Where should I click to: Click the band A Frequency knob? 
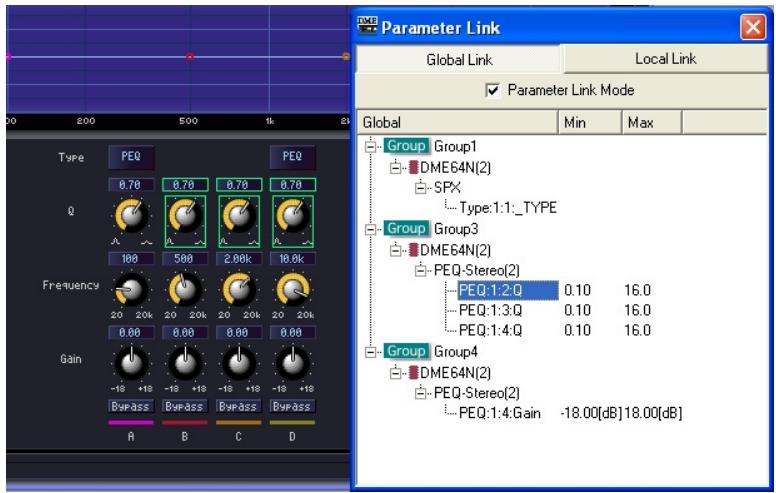pos(131,289)
